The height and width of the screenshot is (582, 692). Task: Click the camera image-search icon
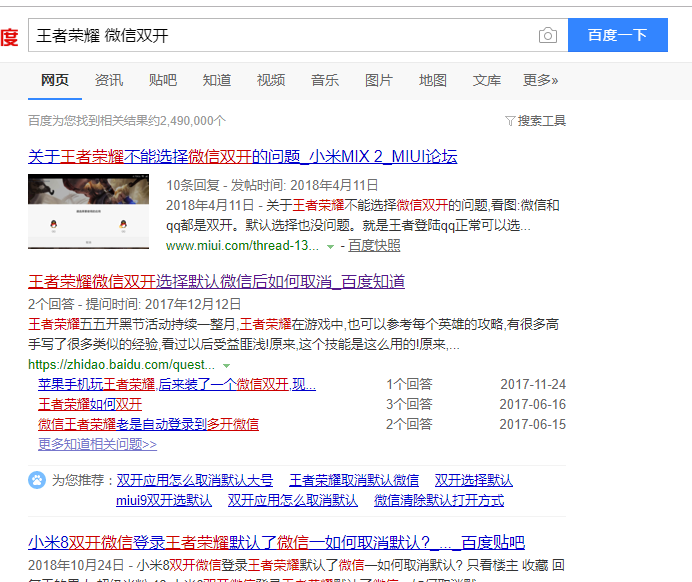point(548,35)
